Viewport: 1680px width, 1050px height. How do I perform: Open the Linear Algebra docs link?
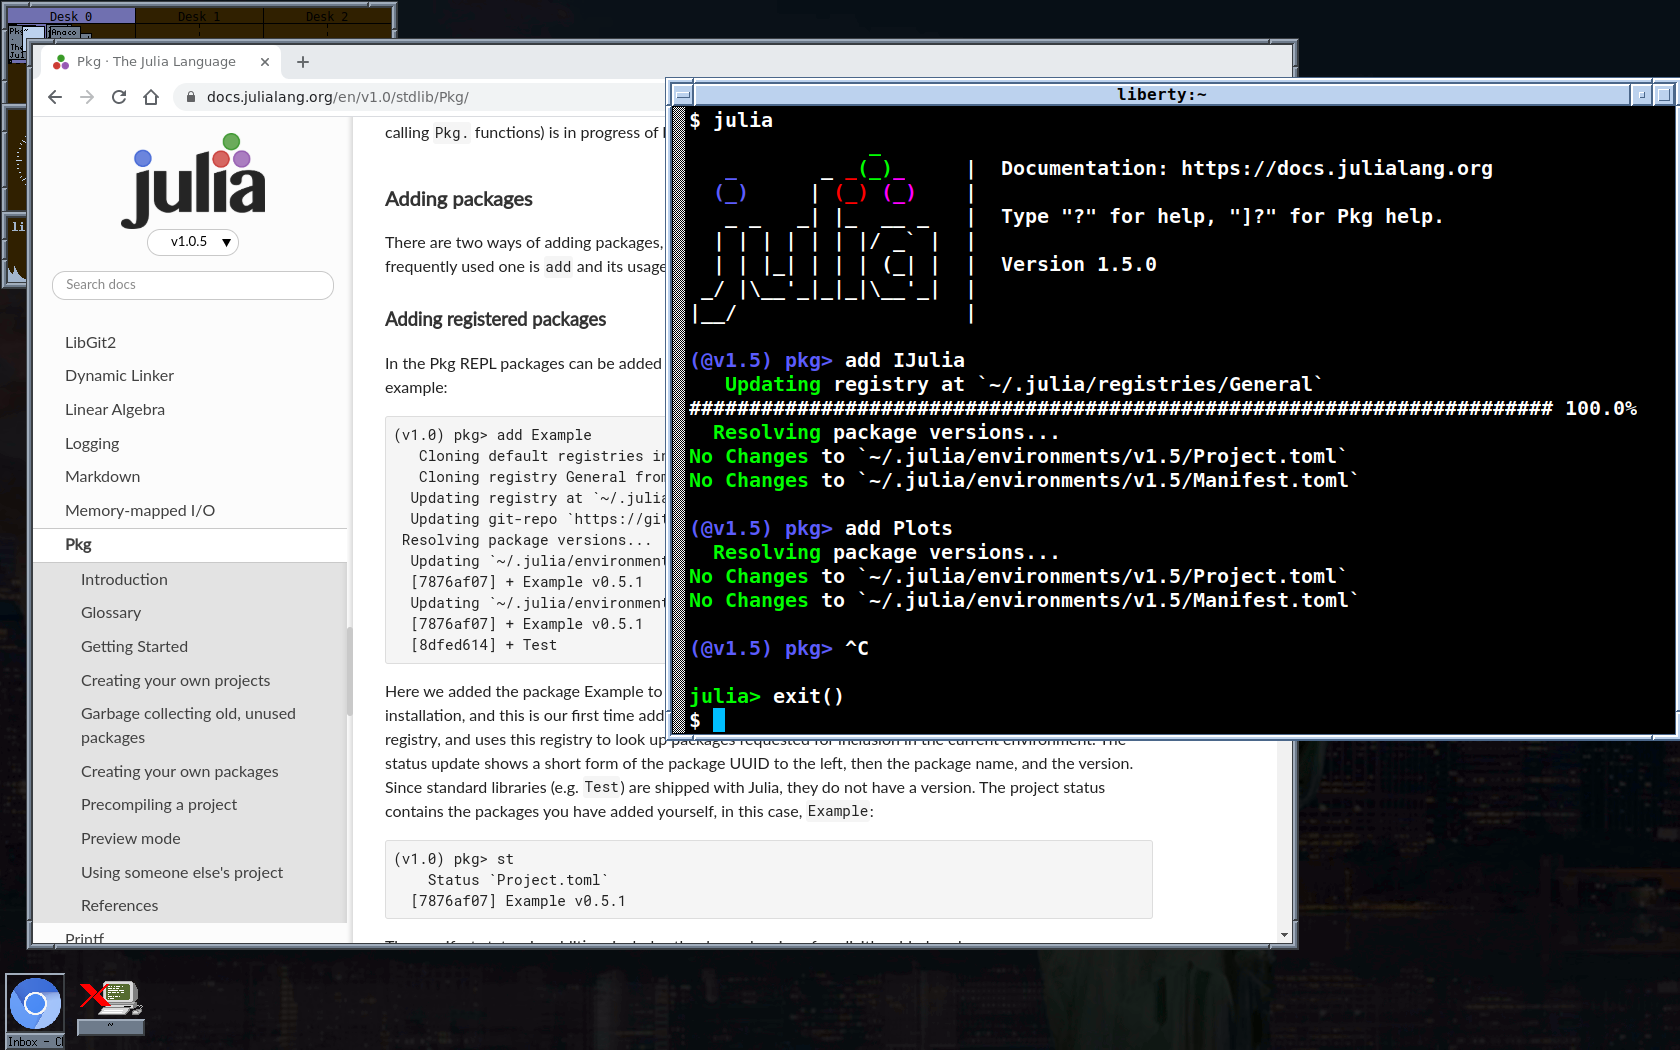(115, 410)
